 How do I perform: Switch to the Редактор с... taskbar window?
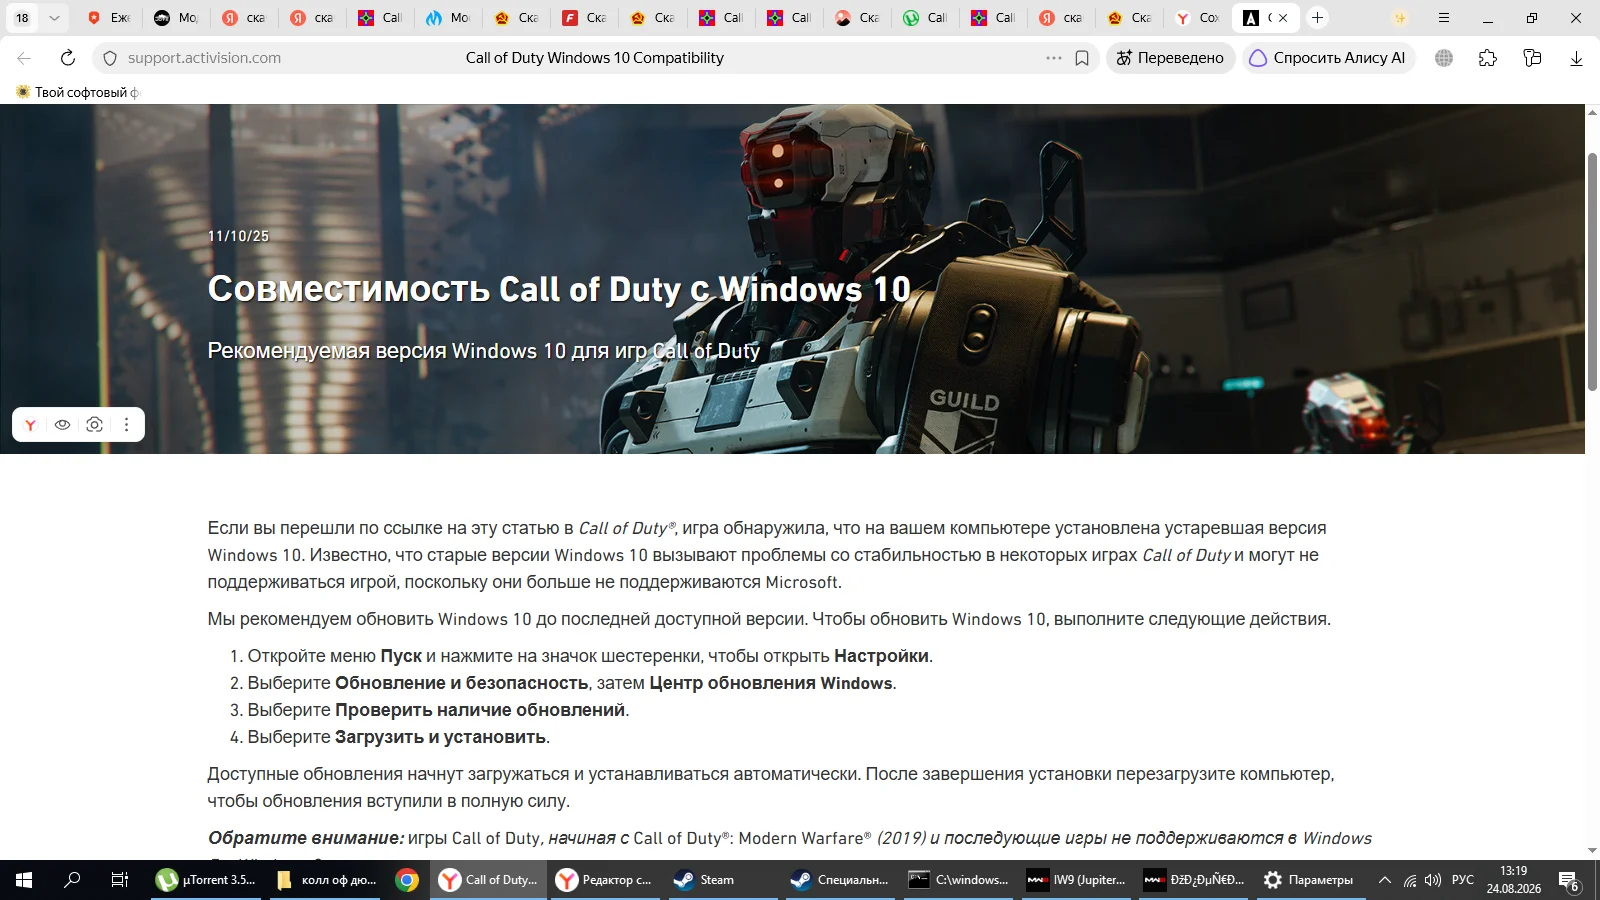pos(606,880)
